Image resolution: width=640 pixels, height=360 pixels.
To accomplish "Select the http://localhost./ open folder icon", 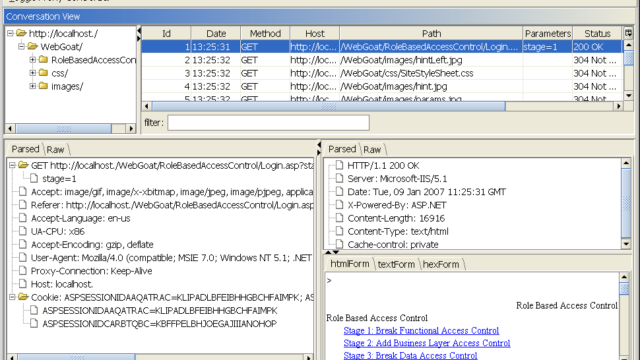I will [22, 33].
